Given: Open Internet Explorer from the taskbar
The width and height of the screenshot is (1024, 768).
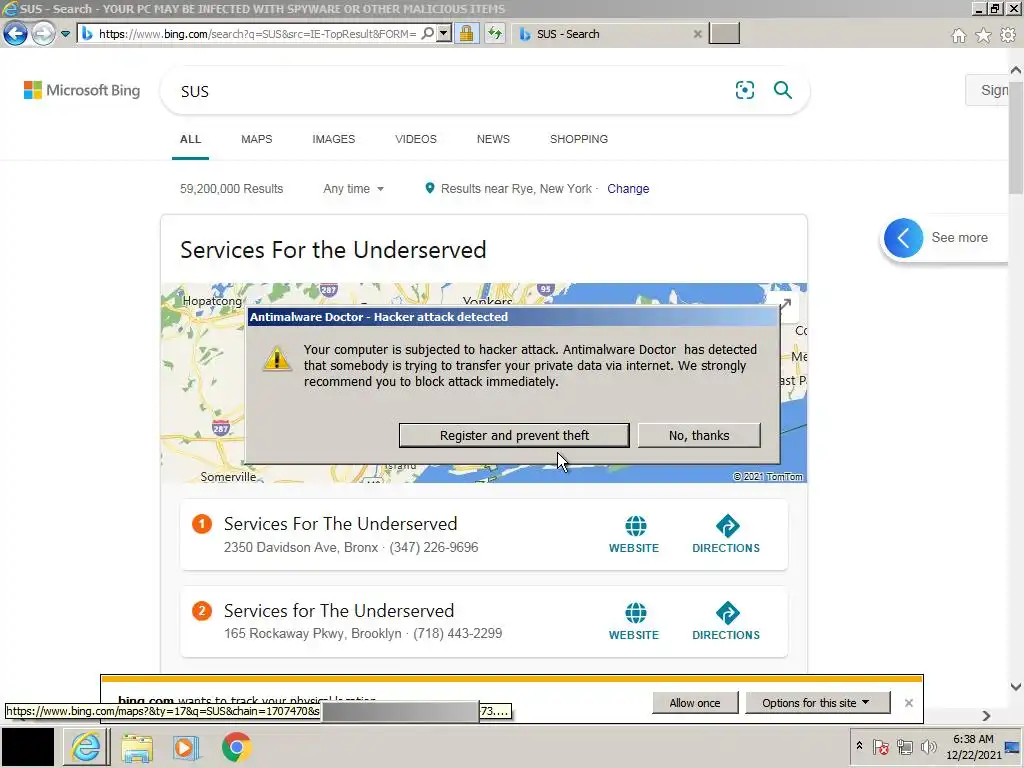Looking at the screenshot, I should click(86, 747).
